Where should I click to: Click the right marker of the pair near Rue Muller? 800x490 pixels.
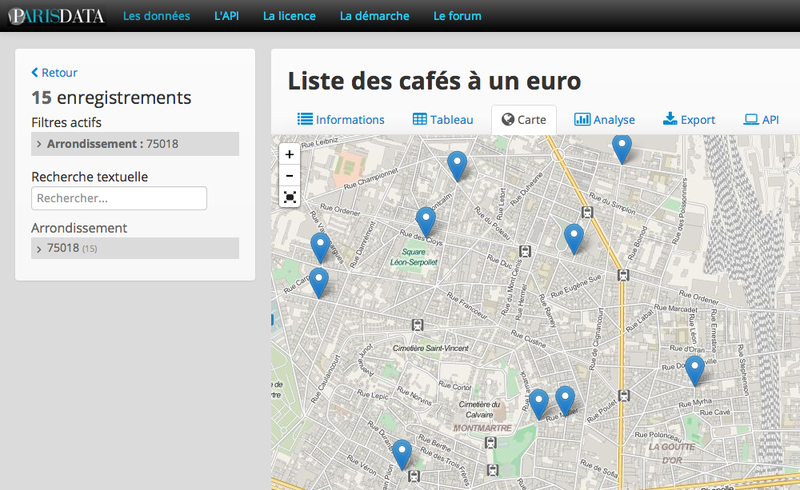pos(565,400)
